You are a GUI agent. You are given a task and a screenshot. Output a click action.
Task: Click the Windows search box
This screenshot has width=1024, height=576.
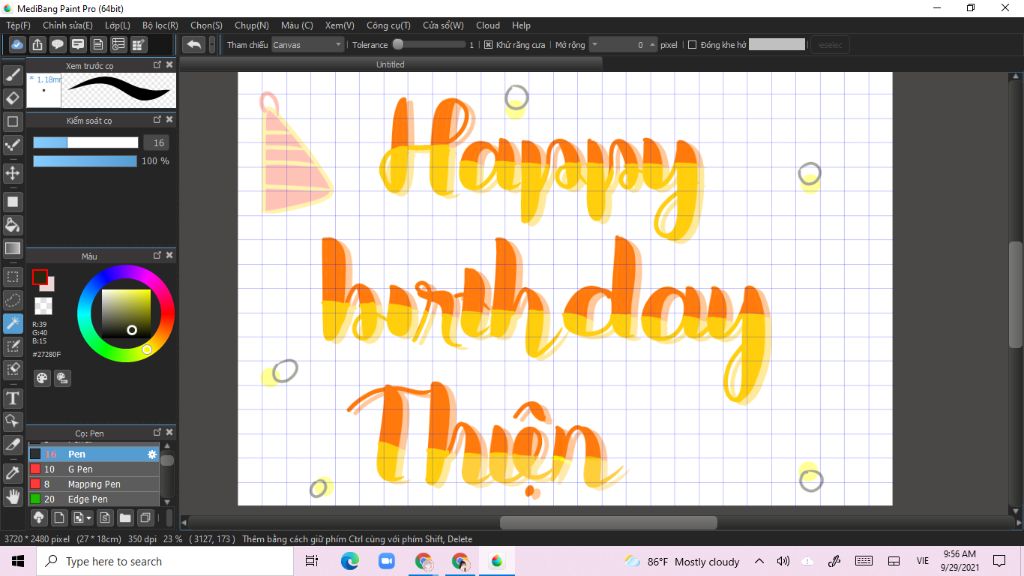pos(165,561)
